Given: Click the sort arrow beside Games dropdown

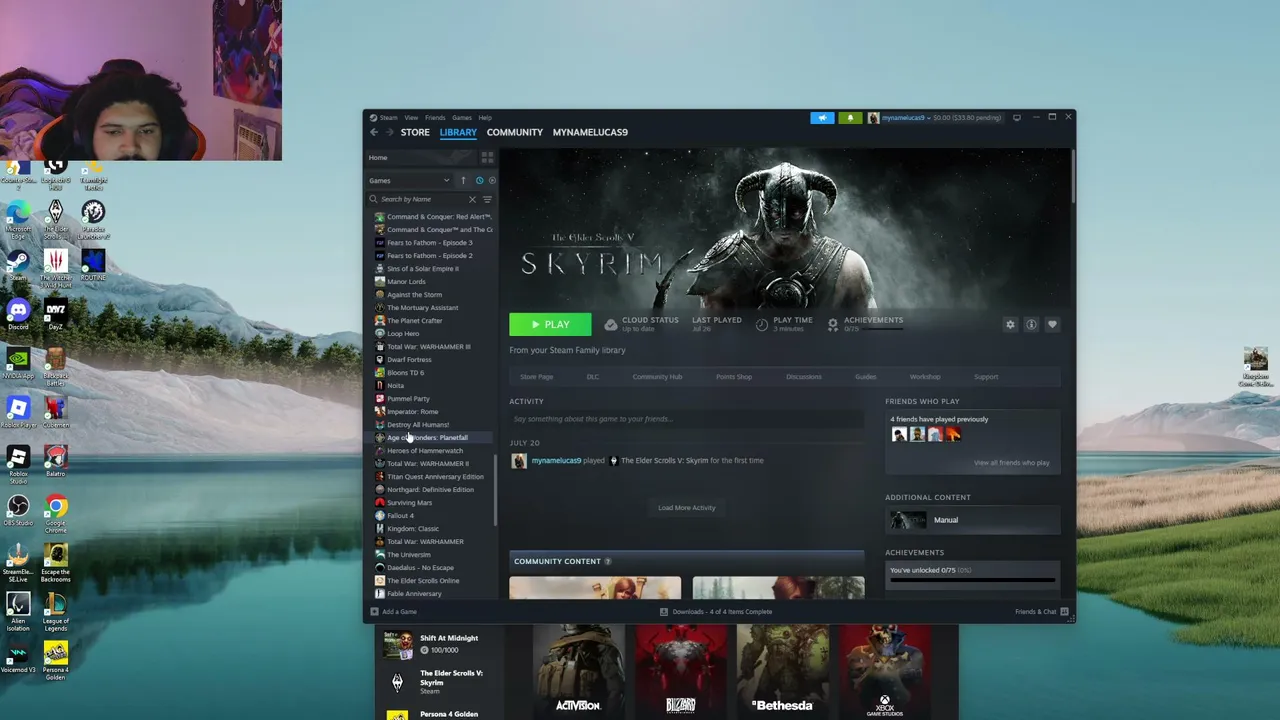Looking at the screenshot, I should click(x=463, y=181).
